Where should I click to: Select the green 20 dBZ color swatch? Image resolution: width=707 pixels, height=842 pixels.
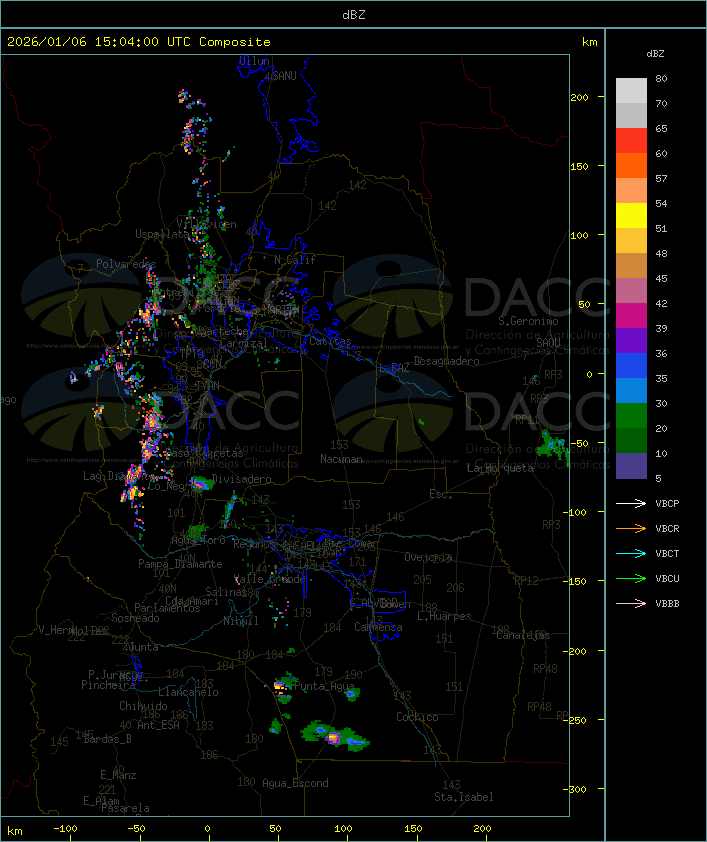click(x=631, y=416)
